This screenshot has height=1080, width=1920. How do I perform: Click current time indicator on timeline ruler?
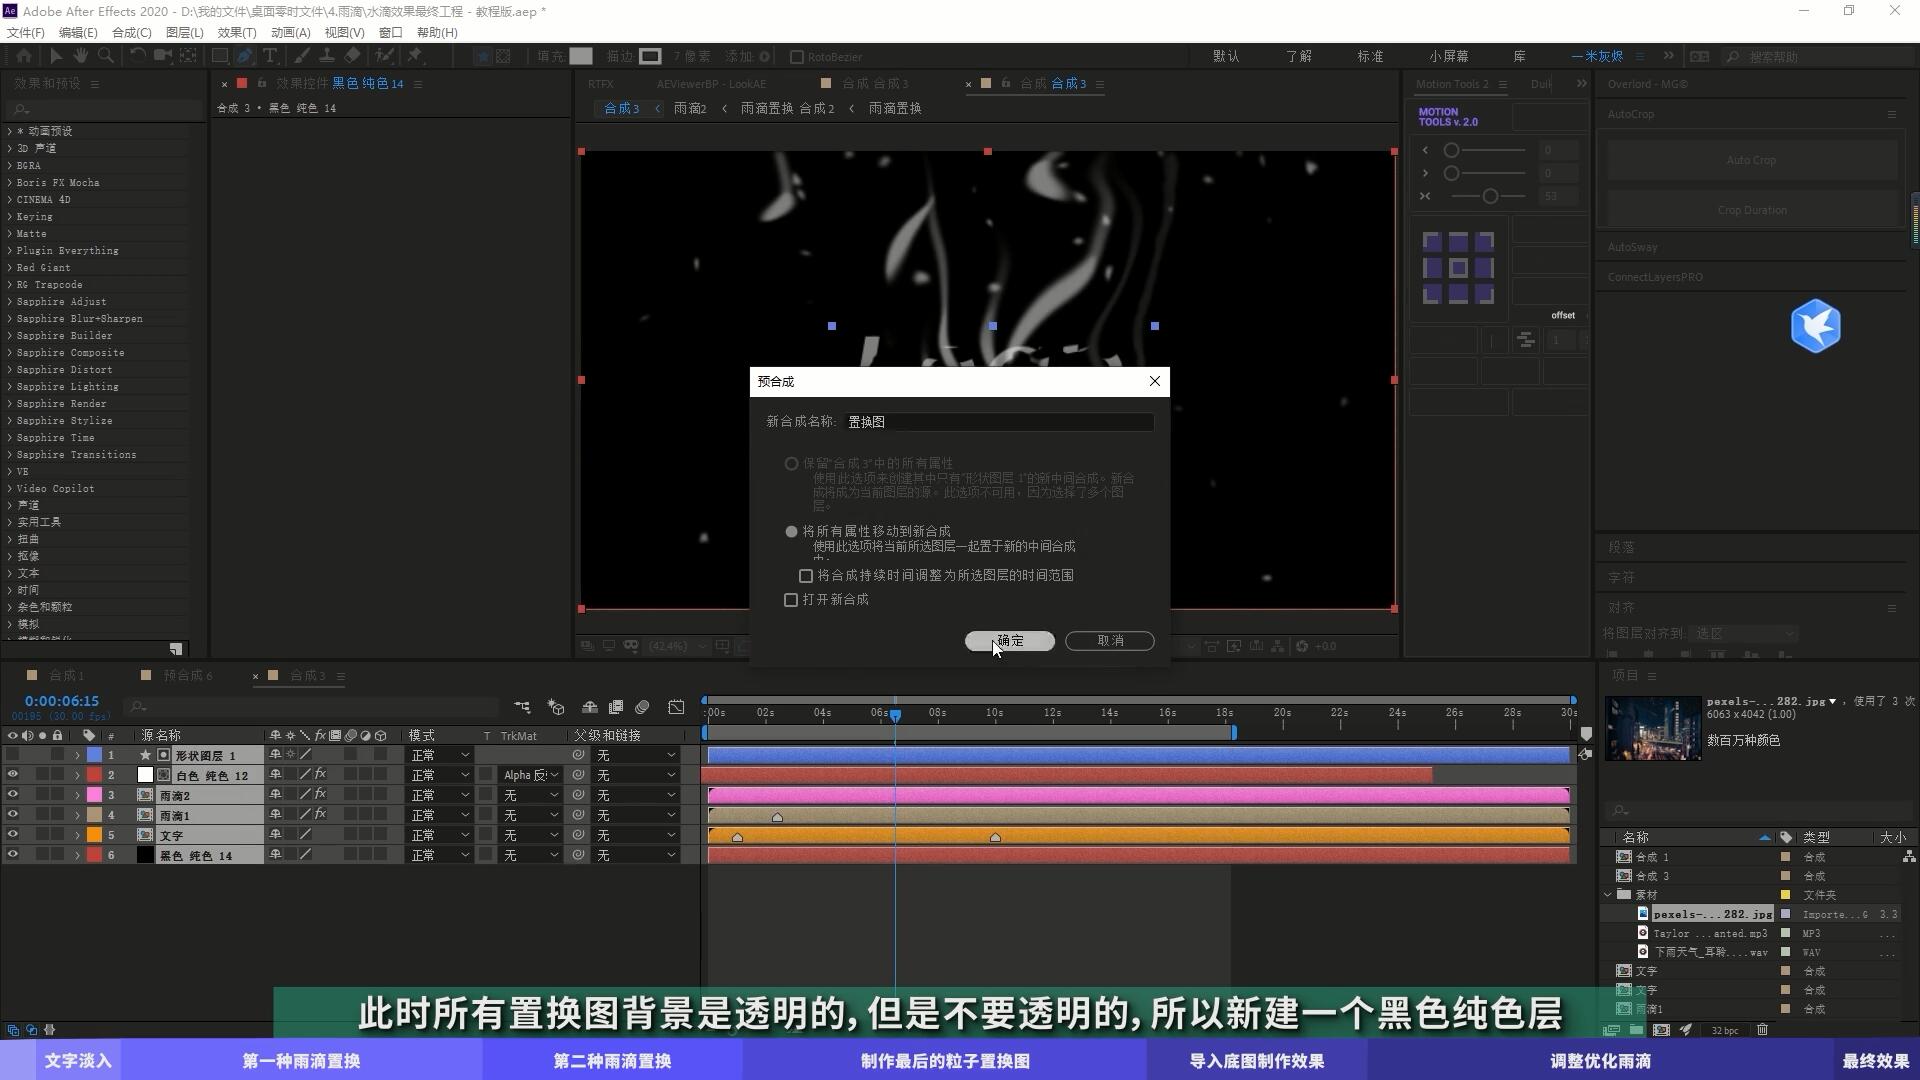pyautogui.click(x=896, y=715)
